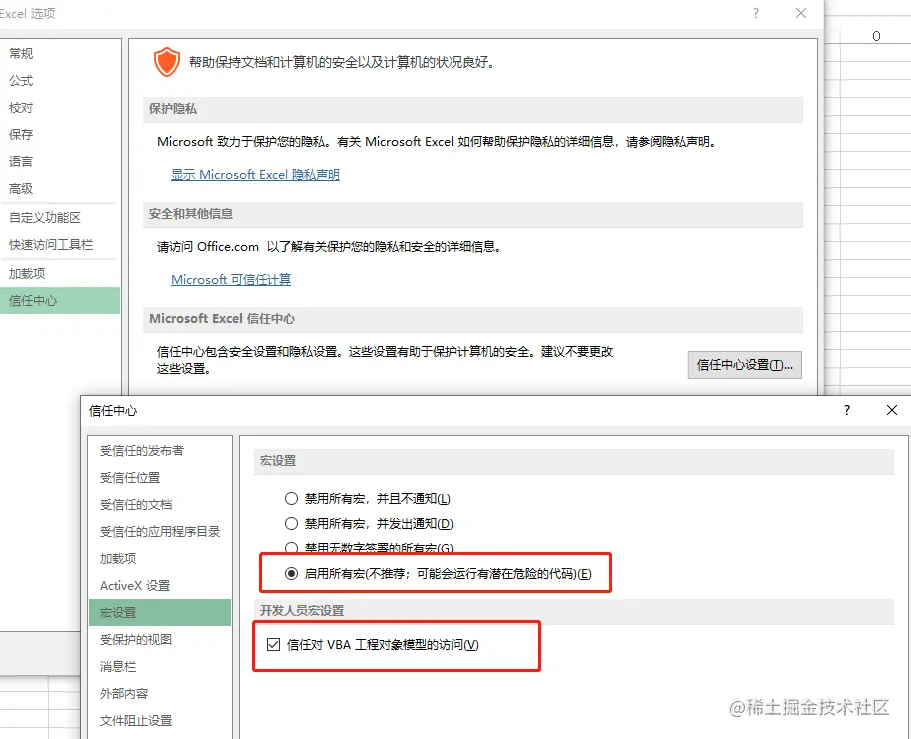Open 外部内容 section in Trust Center

[x=160, y=694]
